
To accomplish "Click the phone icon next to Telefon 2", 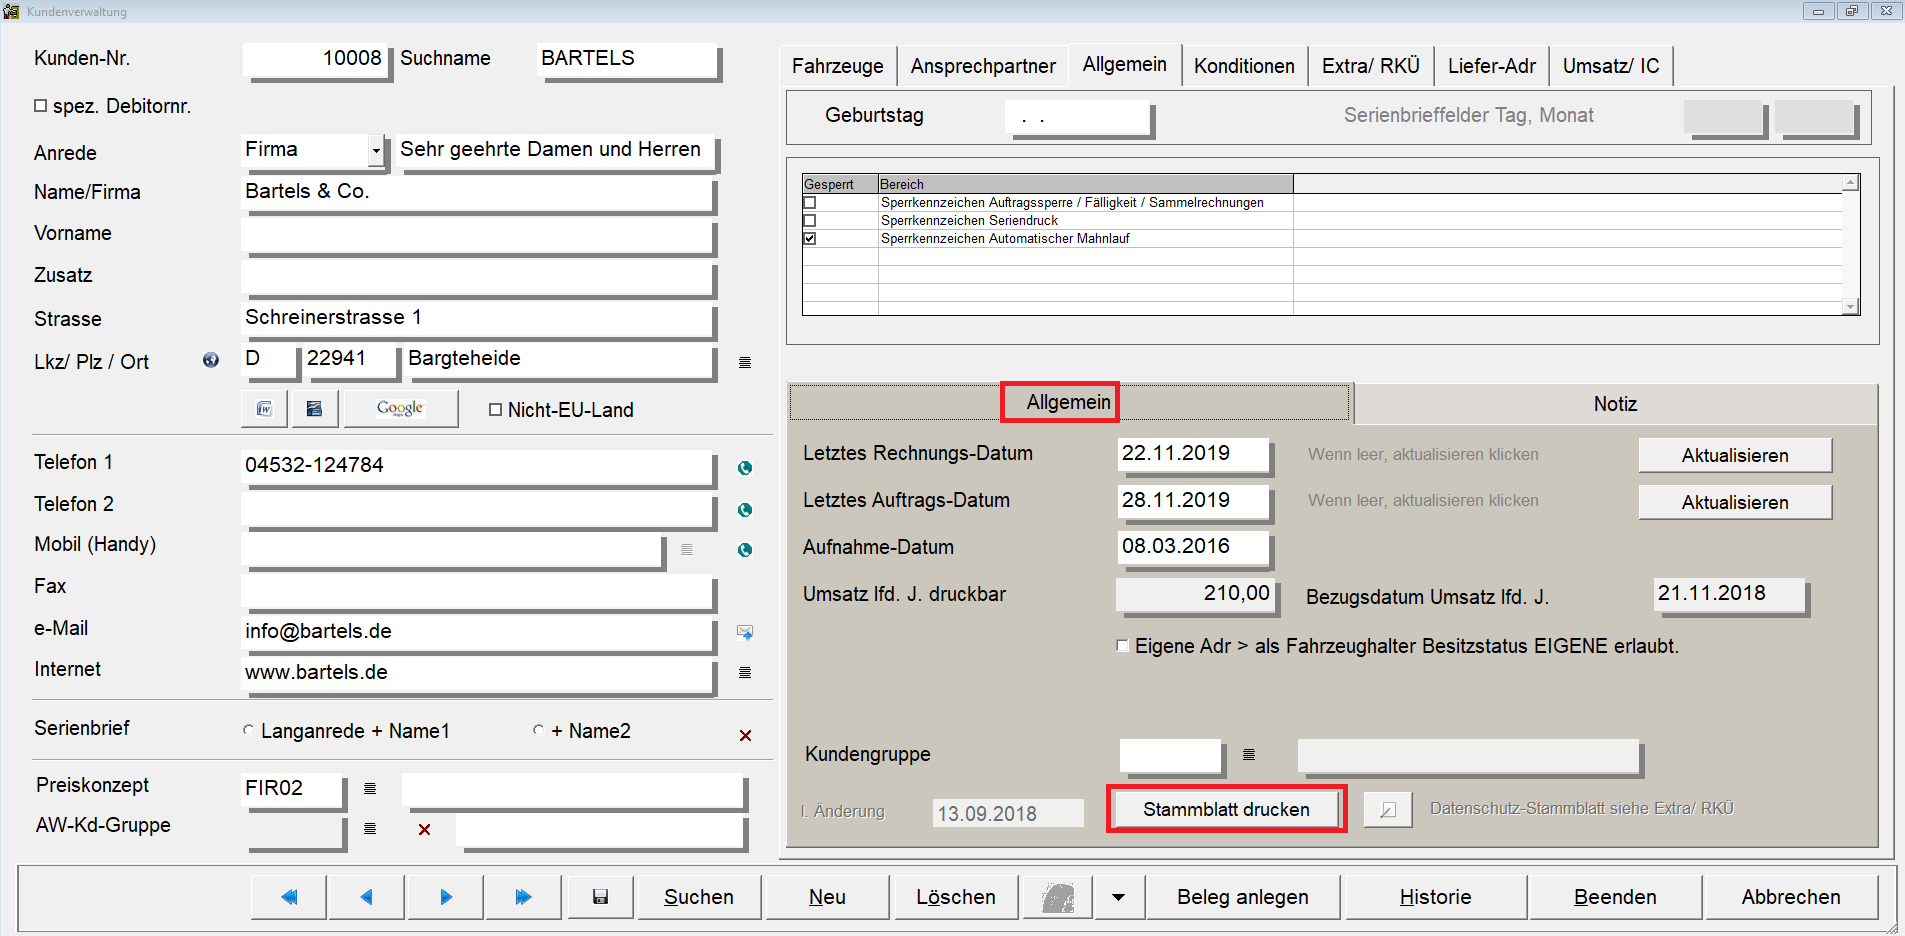I will pyautogui.click(x=745, y=510).
